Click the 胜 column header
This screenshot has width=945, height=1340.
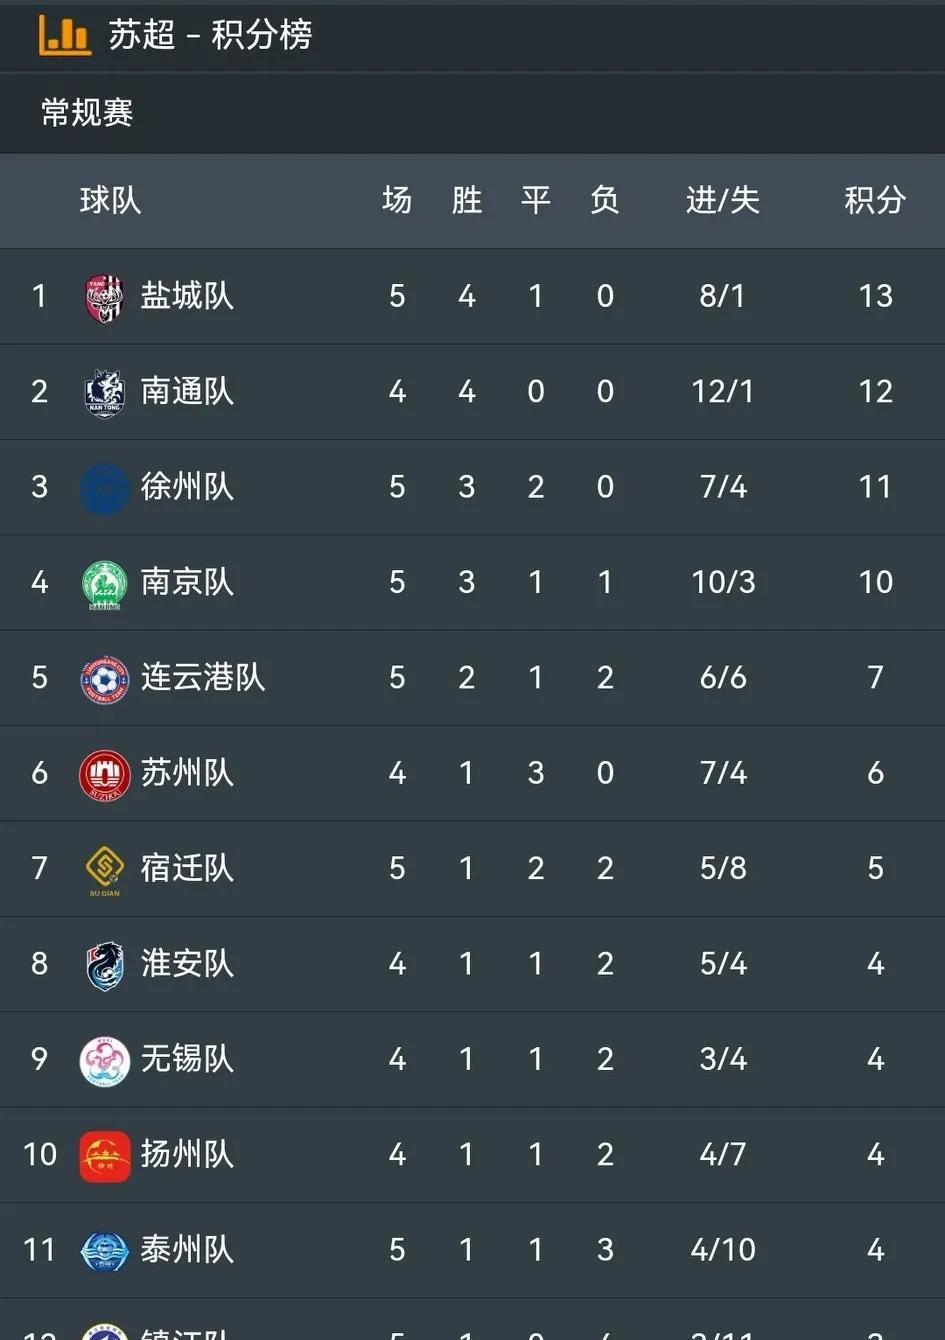467,200
